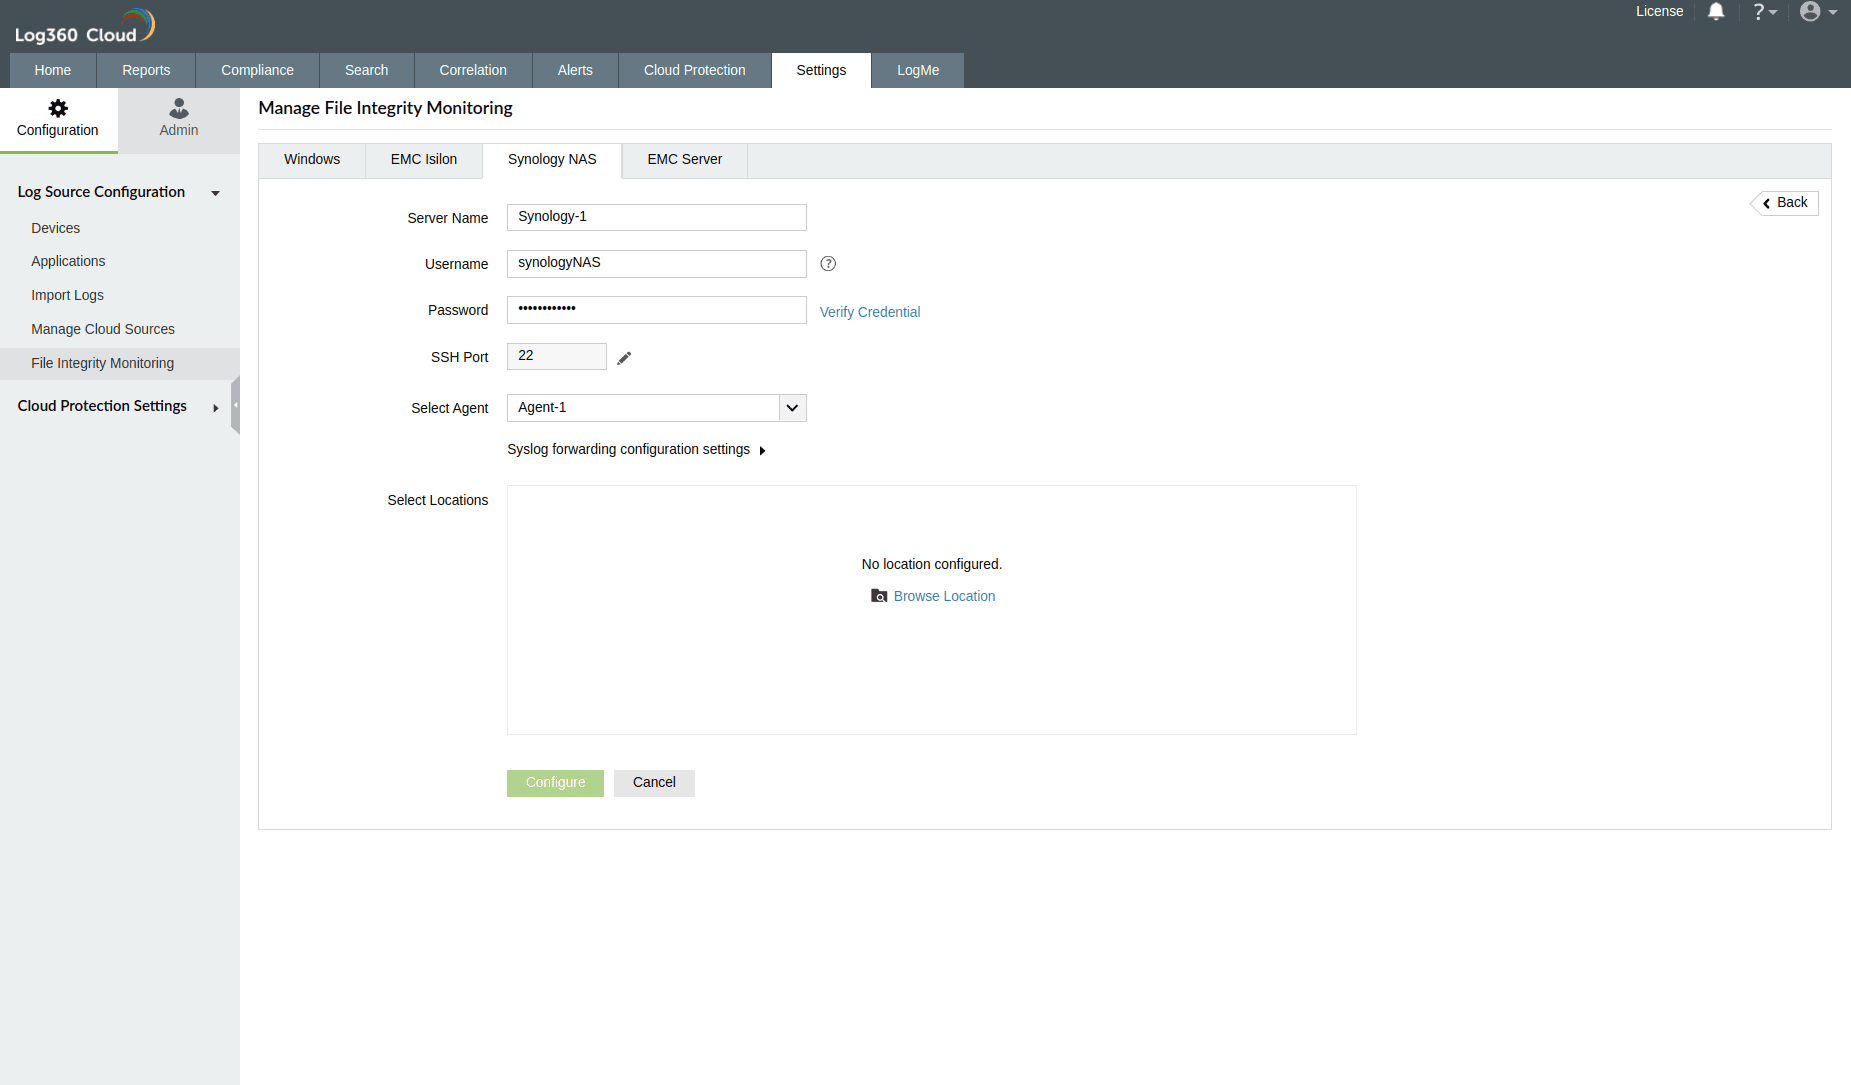This screenshot has width=1851, height=1085.
Task: Select the Configuration gear section
Action: (x=58, y=120)
